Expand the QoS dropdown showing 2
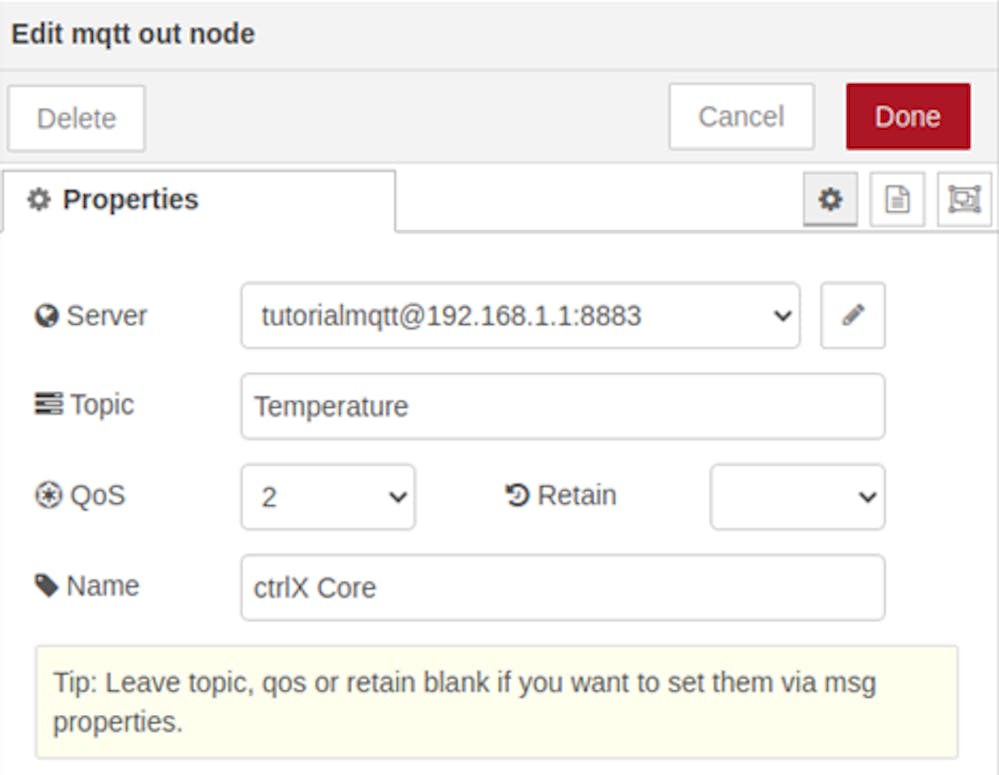This screenshot has width=999, height=775. coord(328,496)
